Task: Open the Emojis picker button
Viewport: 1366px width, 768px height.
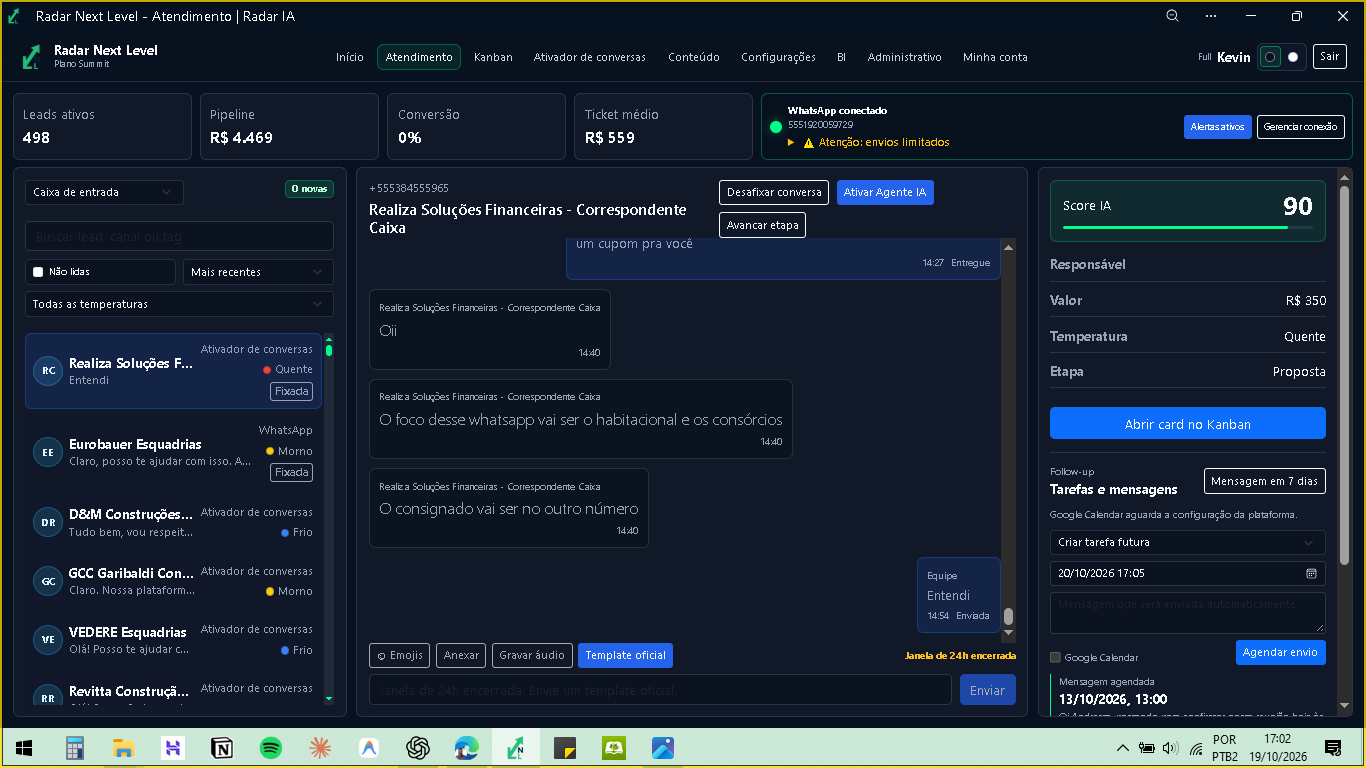Action: (400, 655)
